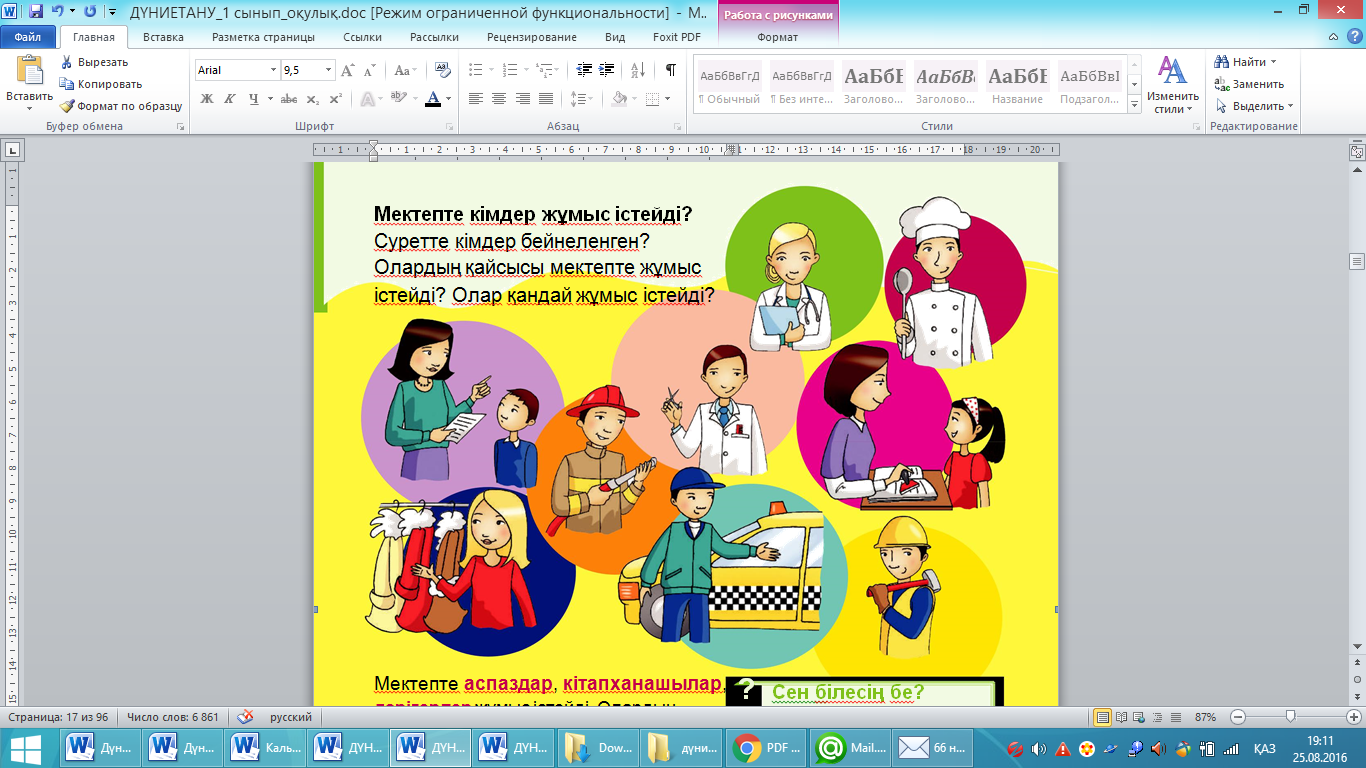
Task: Open the Формат picture tools tab
Action: [x=778, y=37]
